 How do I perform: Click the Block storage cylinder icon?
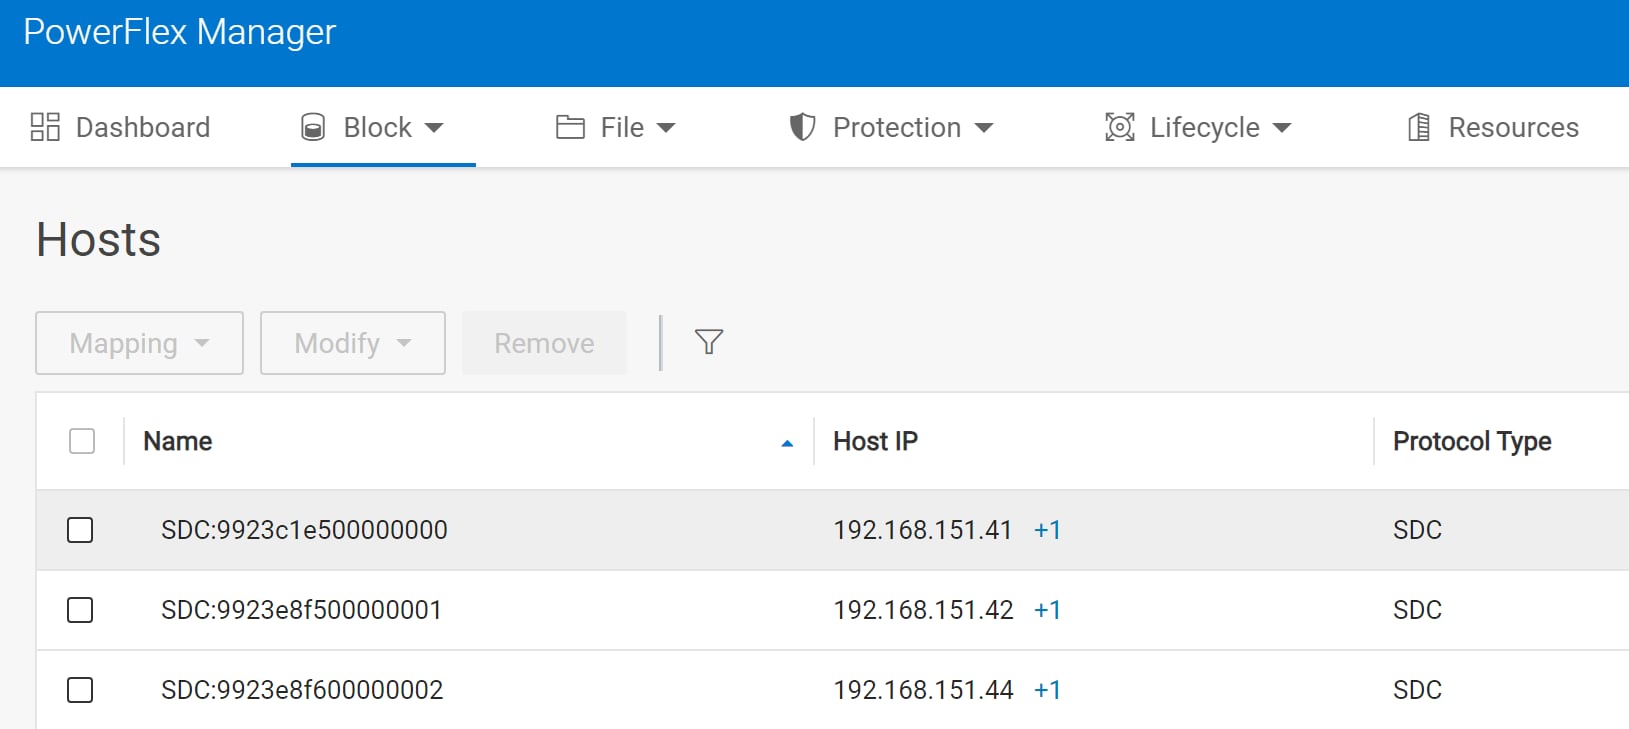[313, 127]
